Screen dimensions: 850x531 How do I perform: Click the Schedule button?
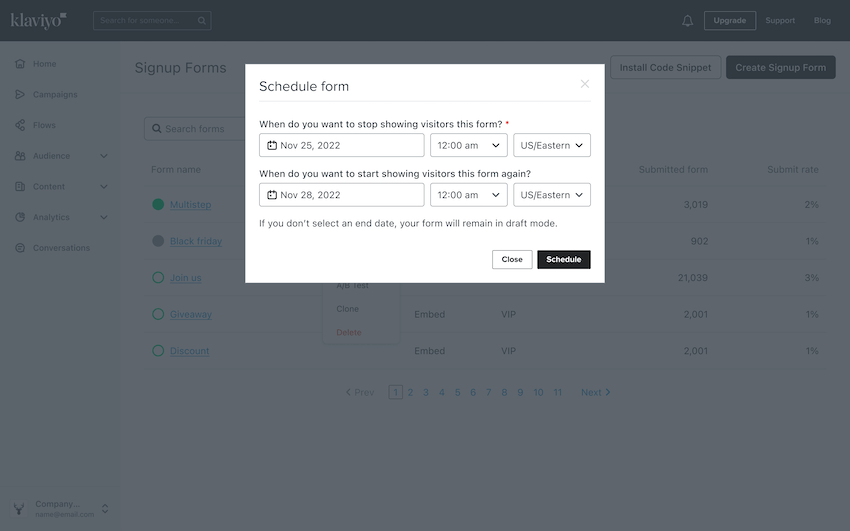click(x=564, y=260)
